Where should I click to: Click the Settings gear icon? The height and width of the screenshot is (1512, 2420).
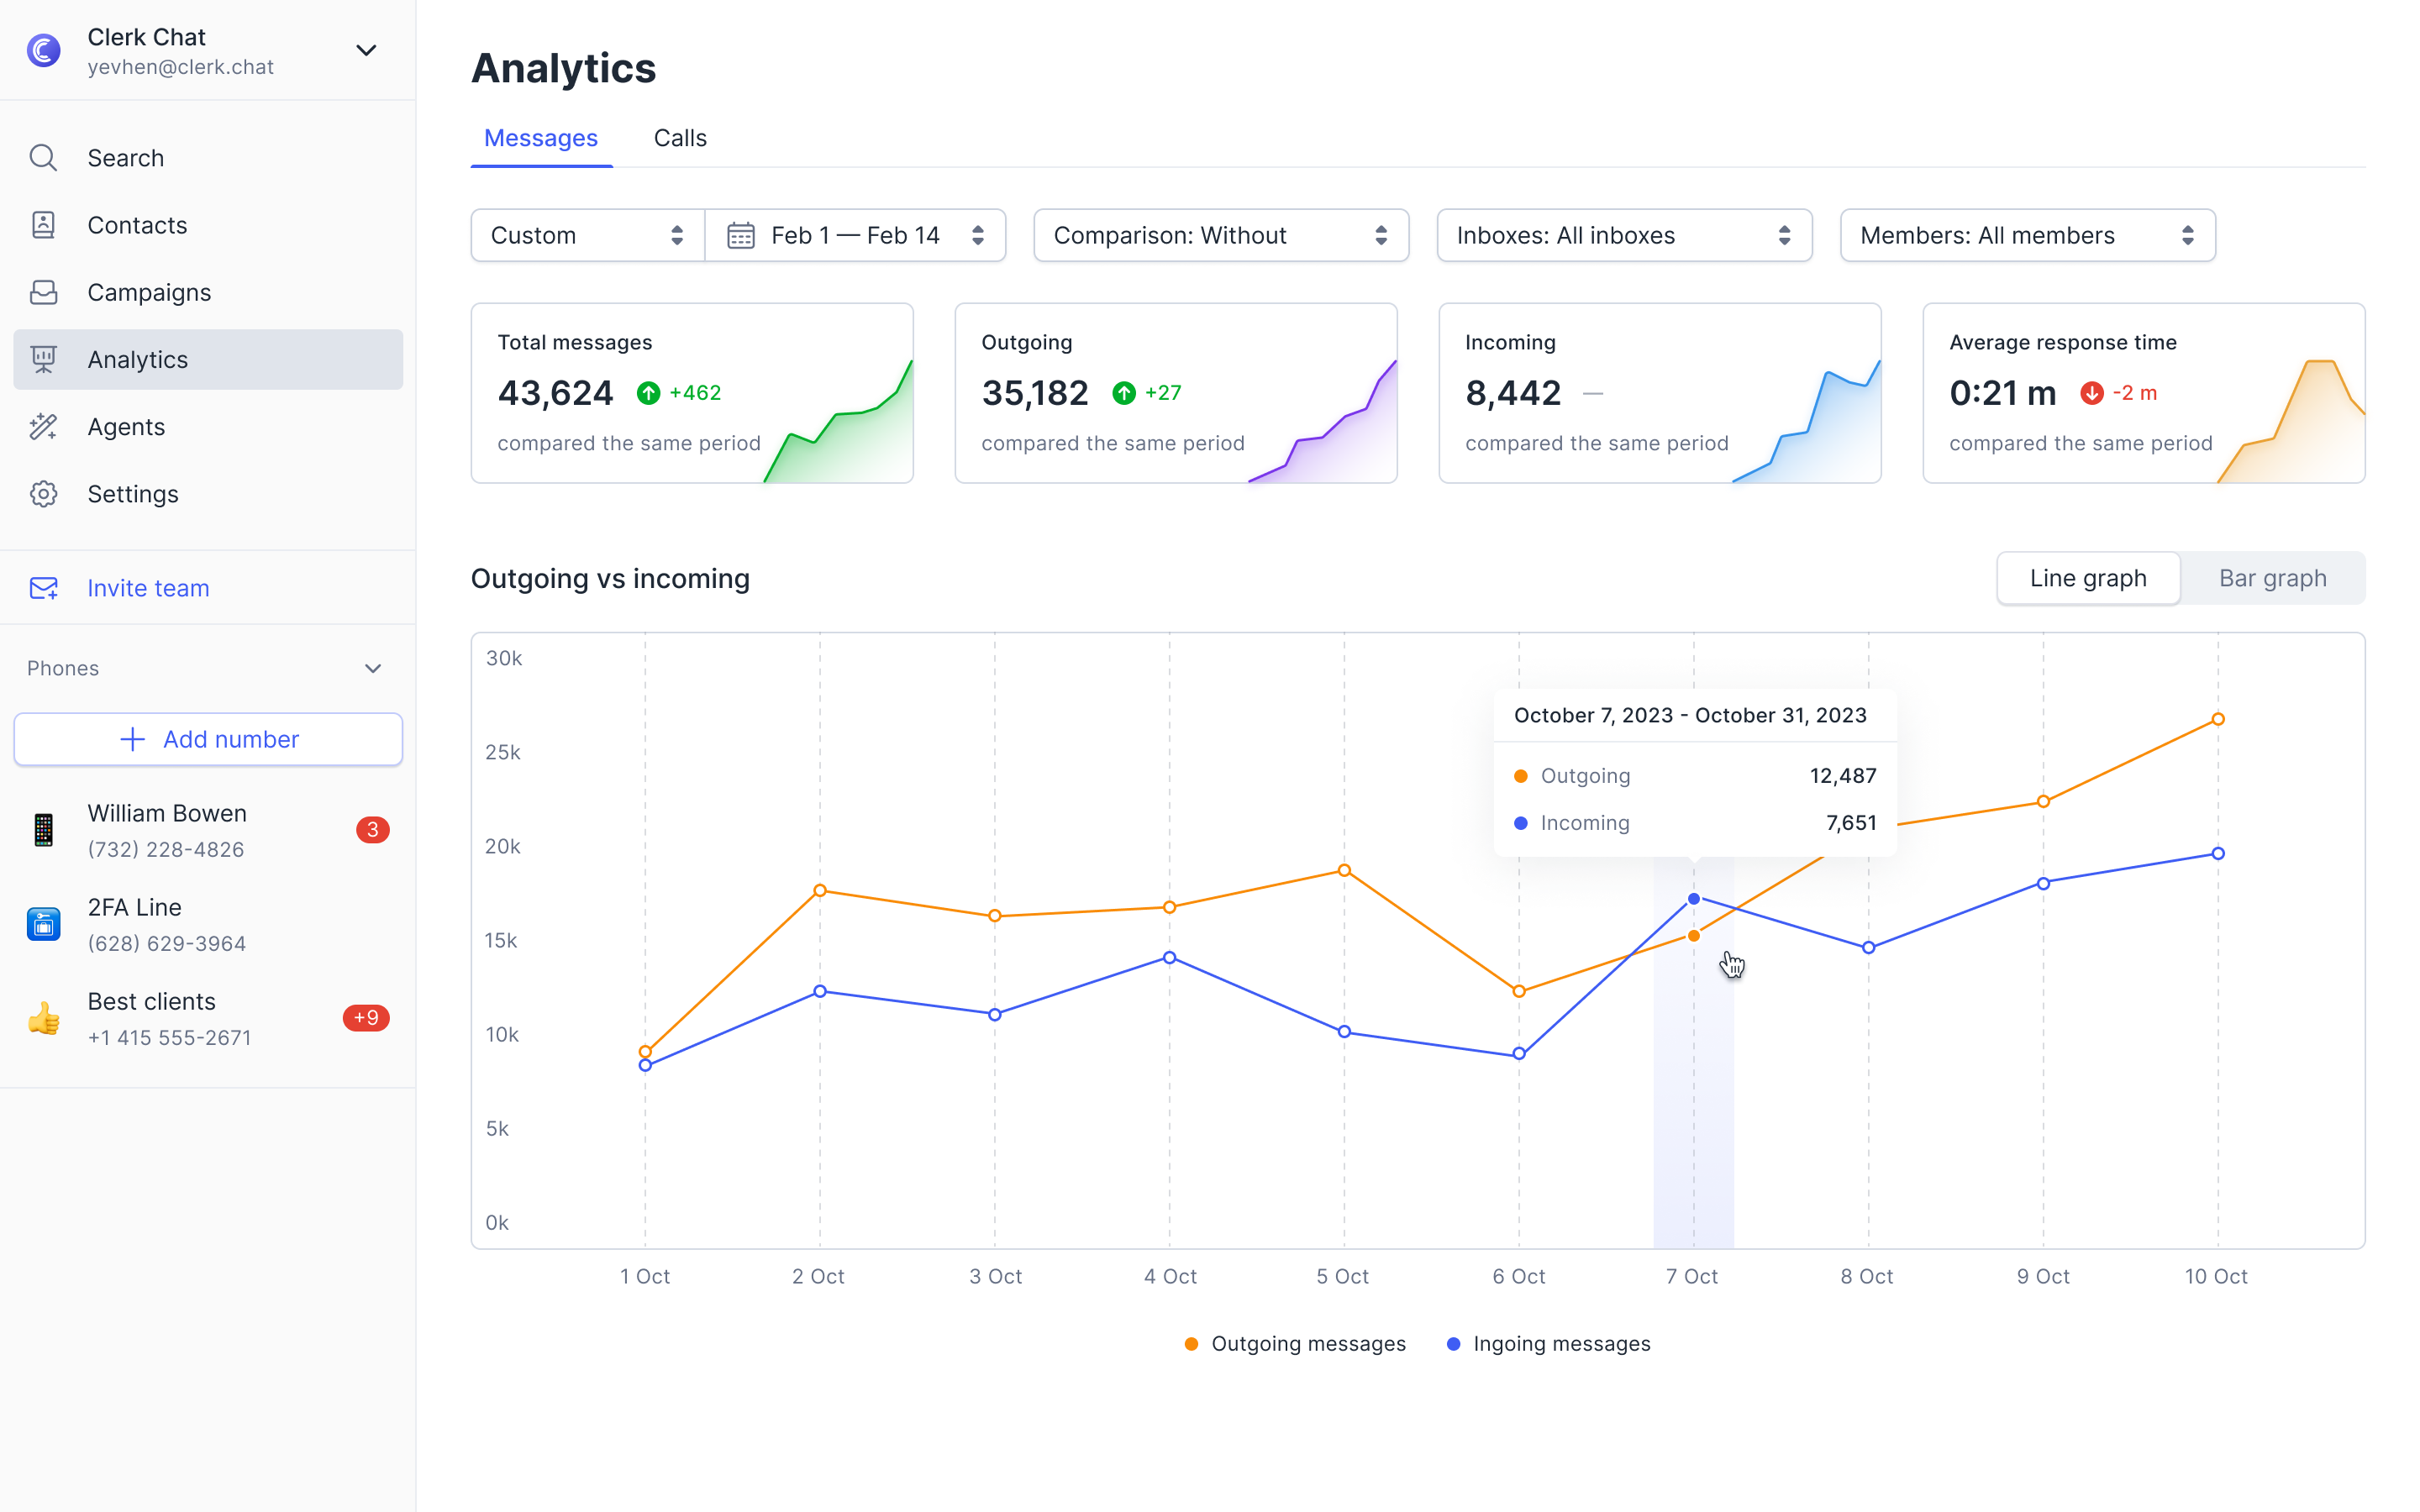point(43,494)
